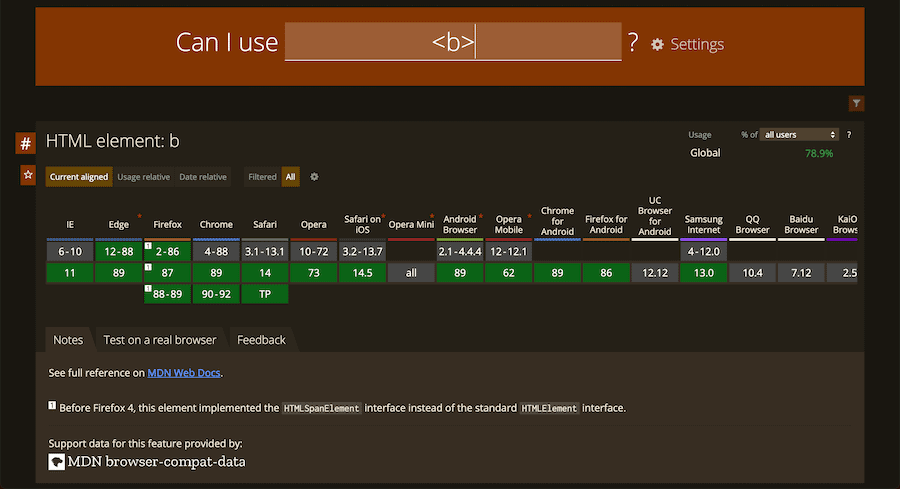Screen dimensions: 900x489
Task: Expand the Chrome 90-92 version cell
Action: (216, 294)
